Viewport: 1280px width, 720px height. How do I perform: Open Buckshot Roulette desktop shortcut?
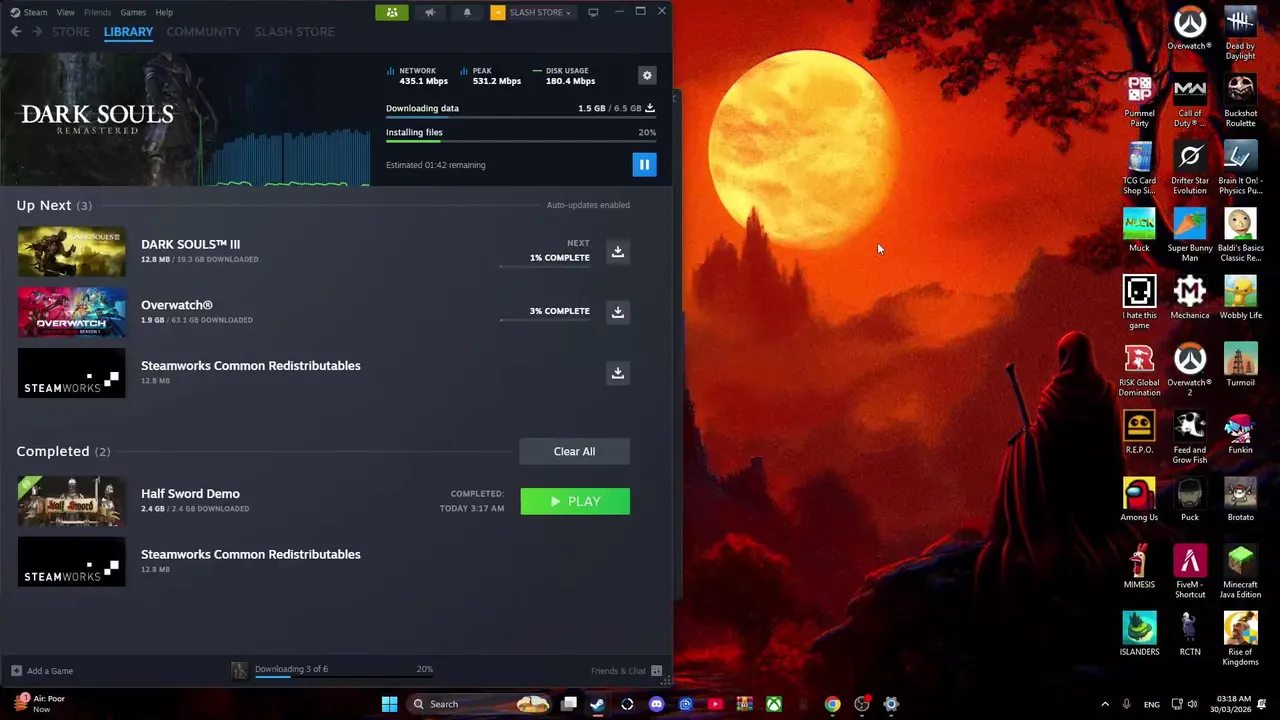(1240, 100)
